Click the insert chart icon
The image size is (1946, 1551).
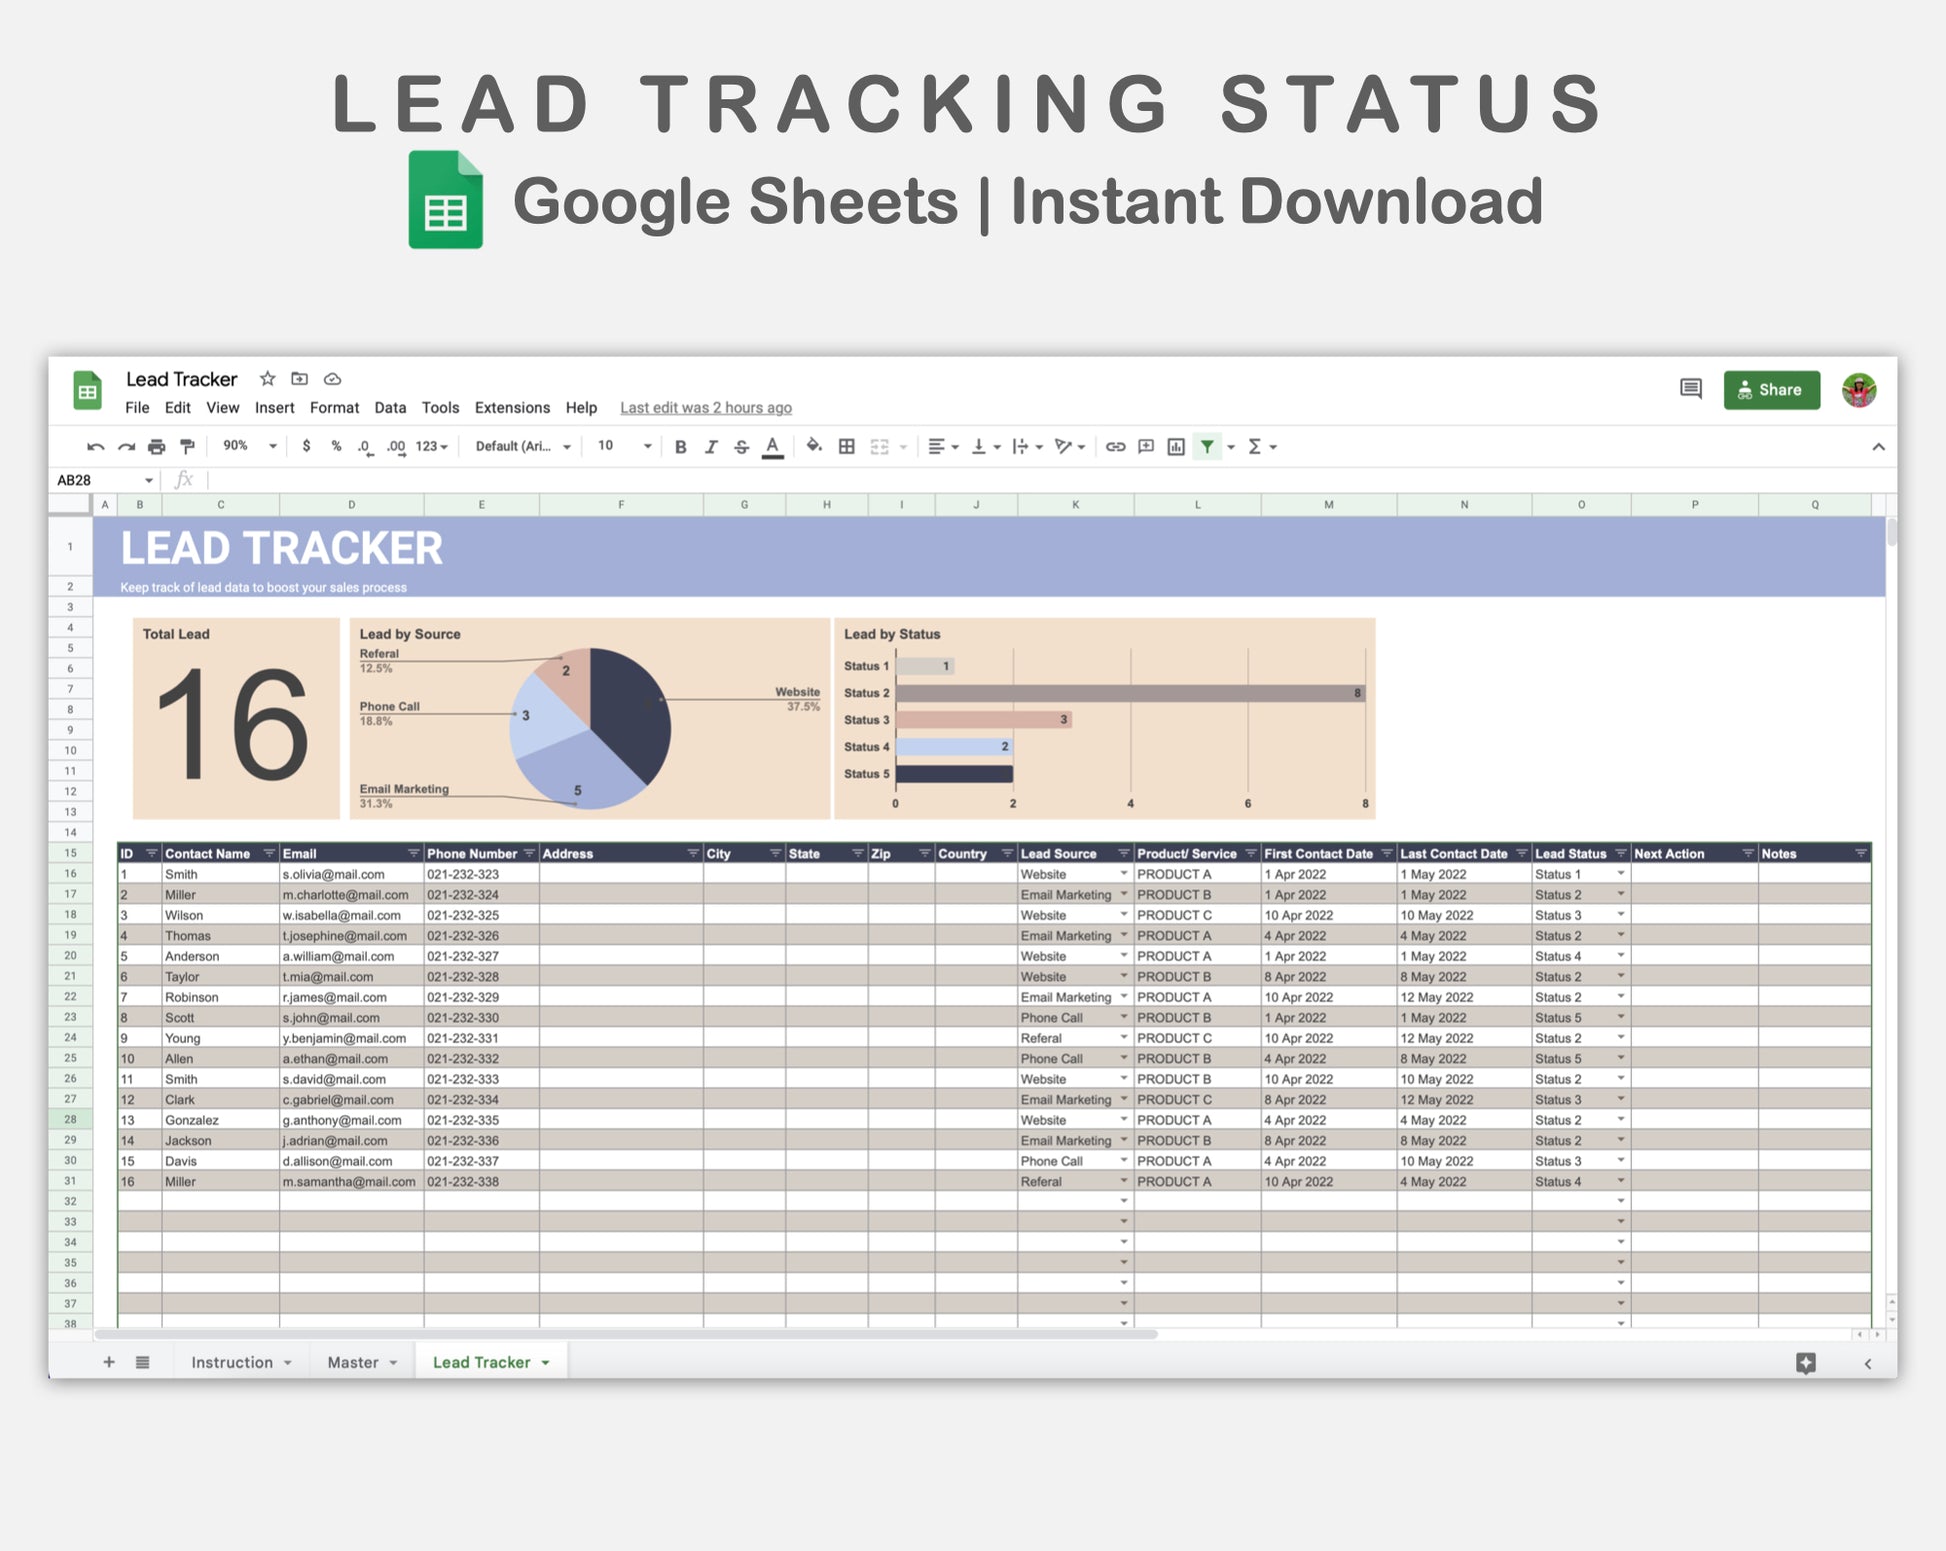1176,447
